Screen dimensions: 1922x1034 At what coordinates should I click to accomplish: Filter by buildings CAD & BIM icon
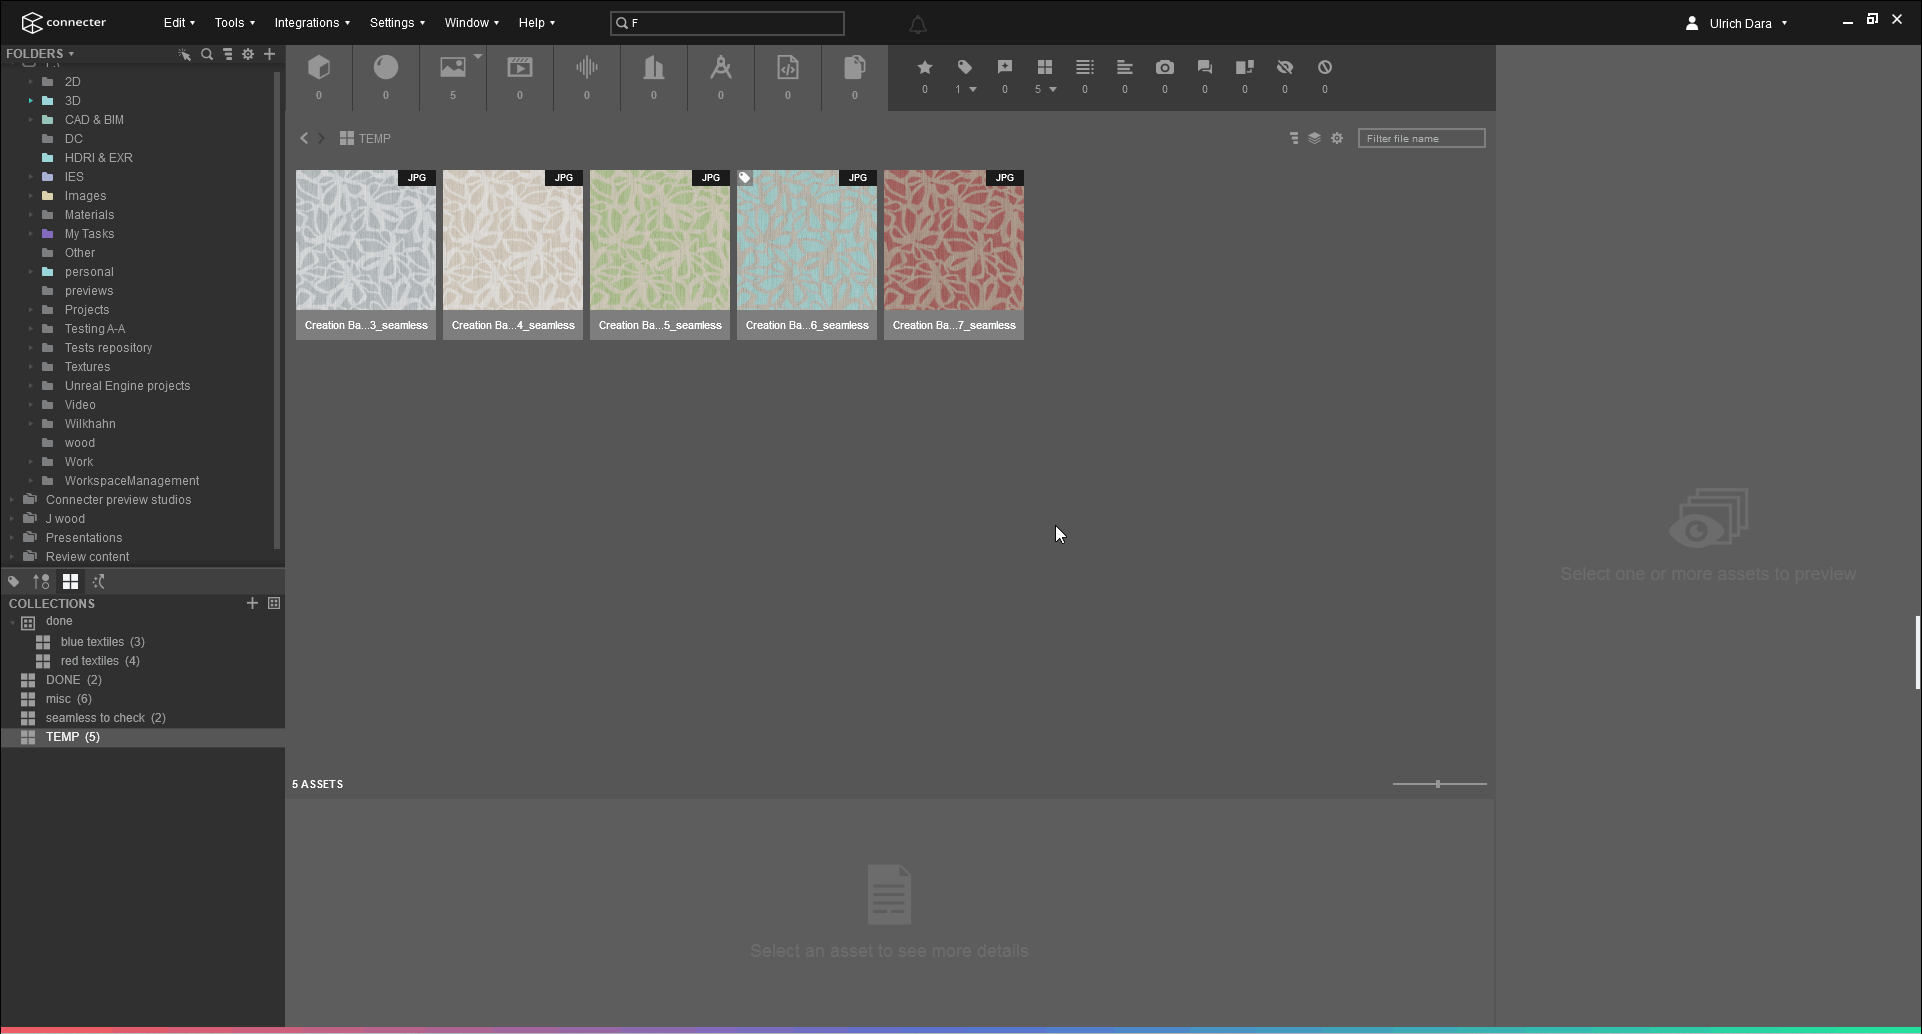pos(654,67)
